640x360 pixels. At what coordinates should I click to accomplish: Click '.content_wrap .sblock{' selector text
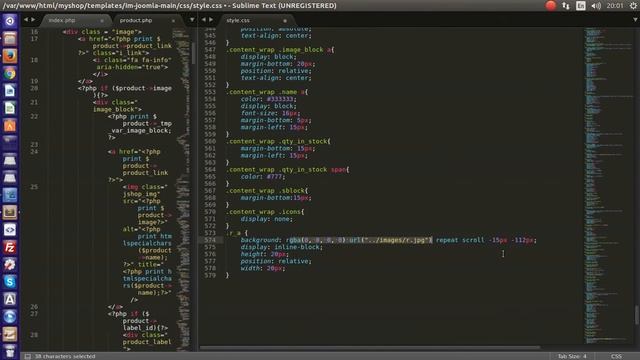[x=267, y=191]
